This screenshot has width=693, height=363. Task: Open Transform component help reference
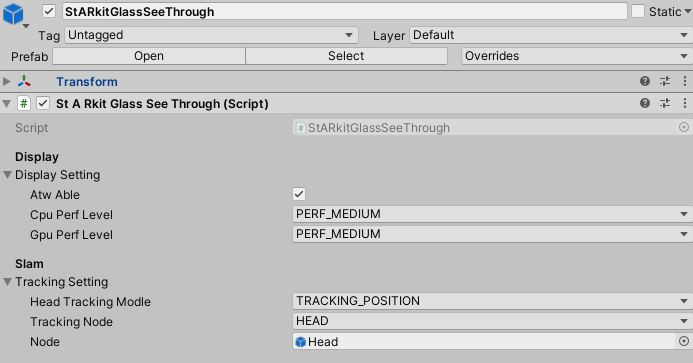[645, 81]
